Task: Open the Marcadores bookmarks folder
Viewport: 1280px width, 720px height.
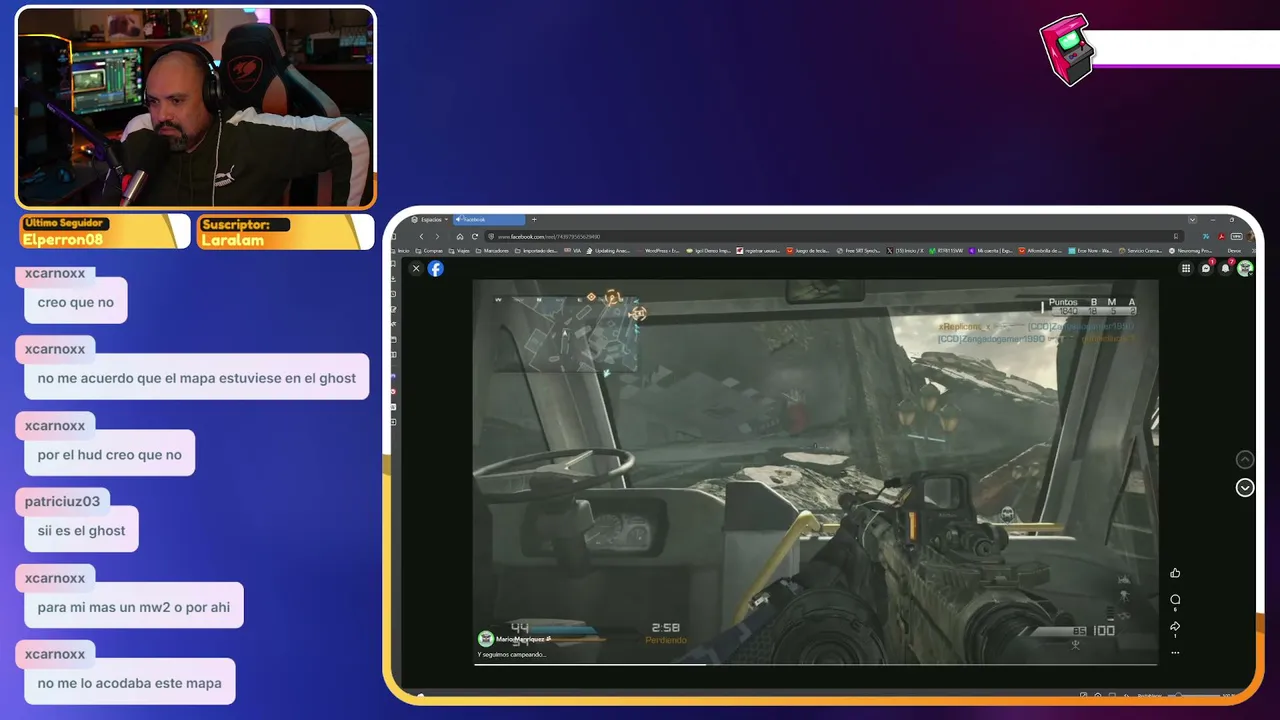Action: [493, 251]
